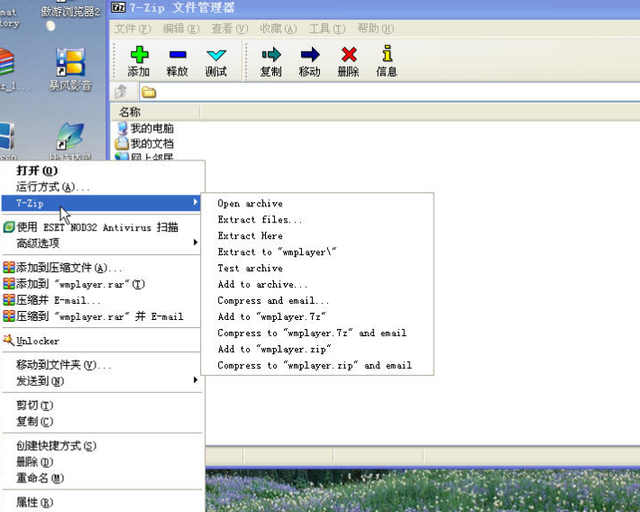Viewport: 640px width, 512px height.
Task: Select the 我的电脑 computer icon row
Action: coord(145,128)
